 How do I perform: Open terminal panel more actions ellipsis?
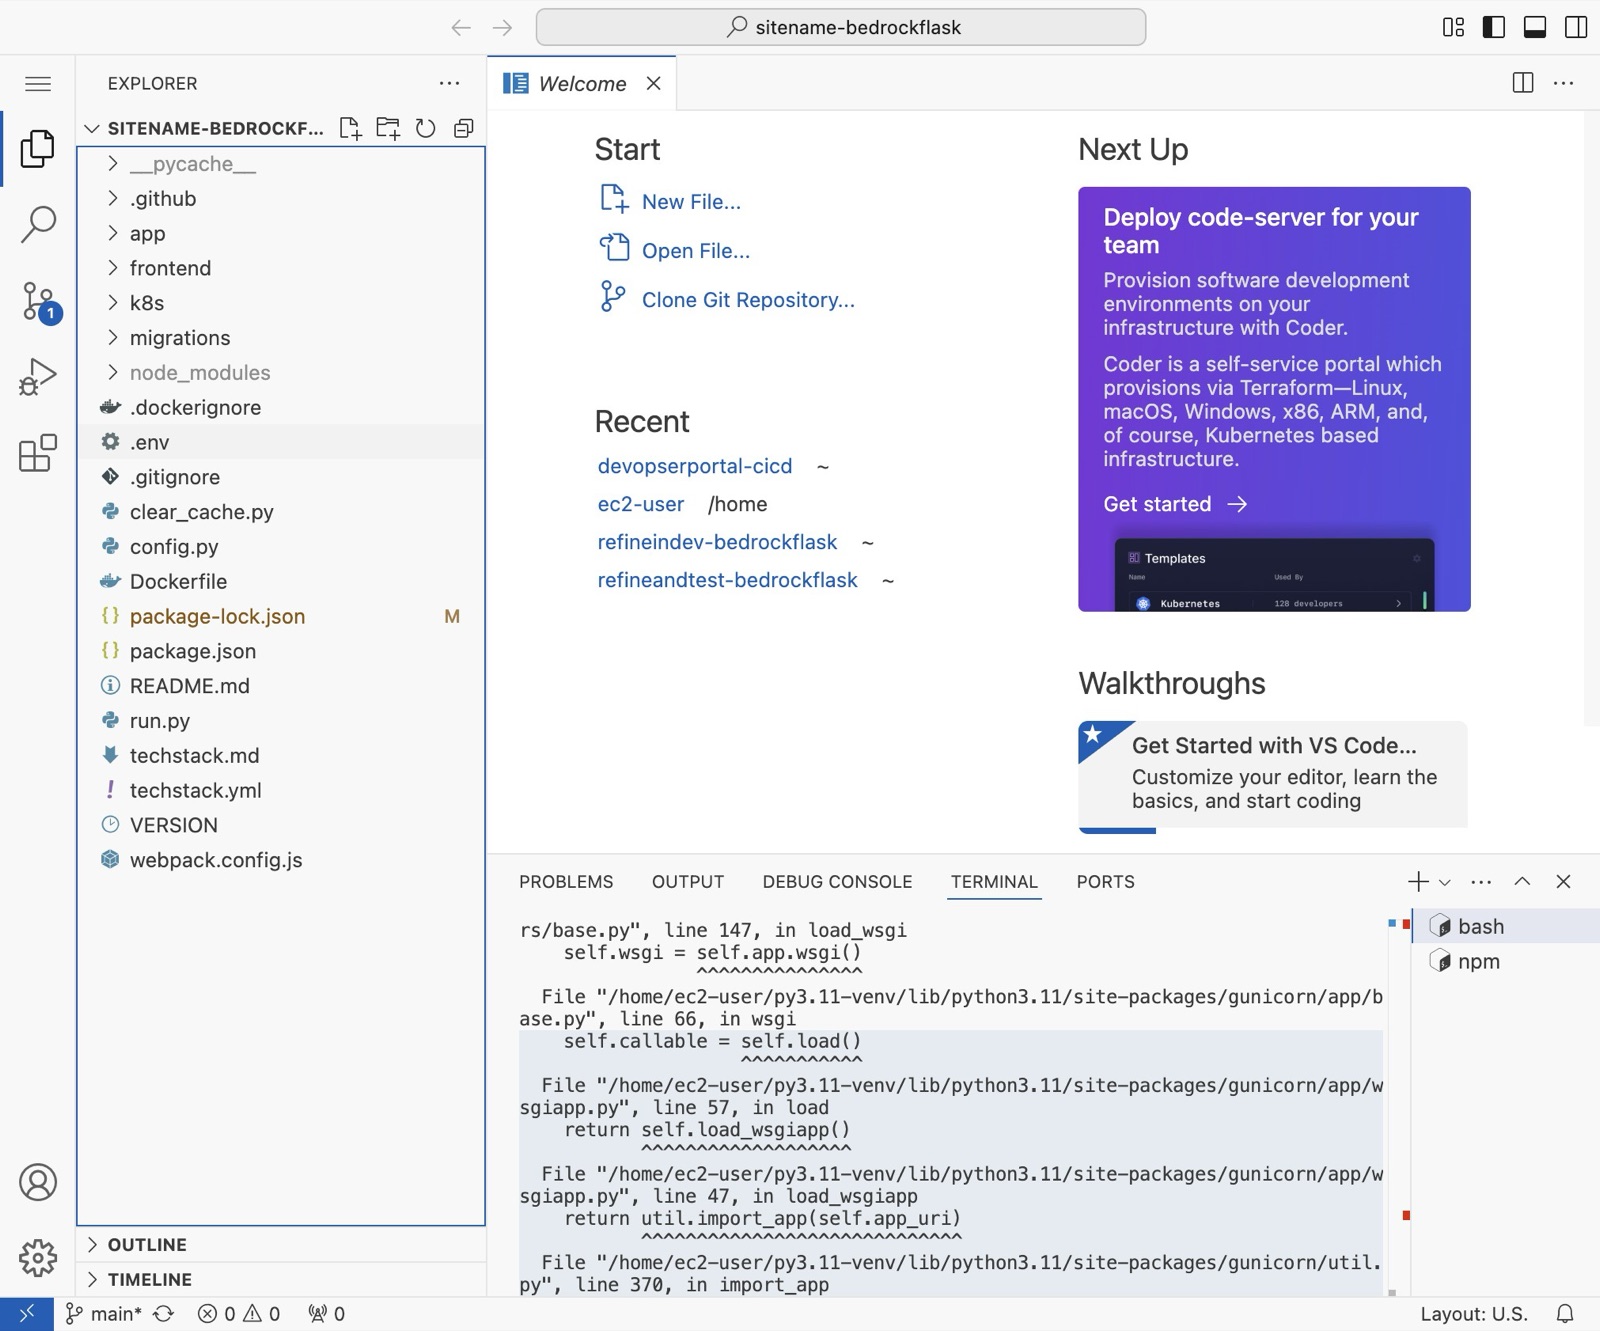coord(1481,881)
